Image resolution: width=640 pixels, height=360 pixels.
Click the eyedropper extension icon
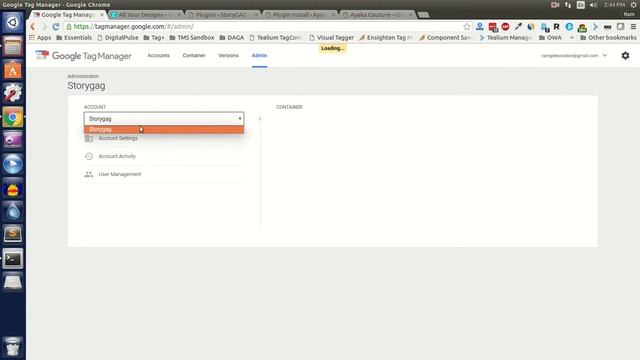(518, 27)
